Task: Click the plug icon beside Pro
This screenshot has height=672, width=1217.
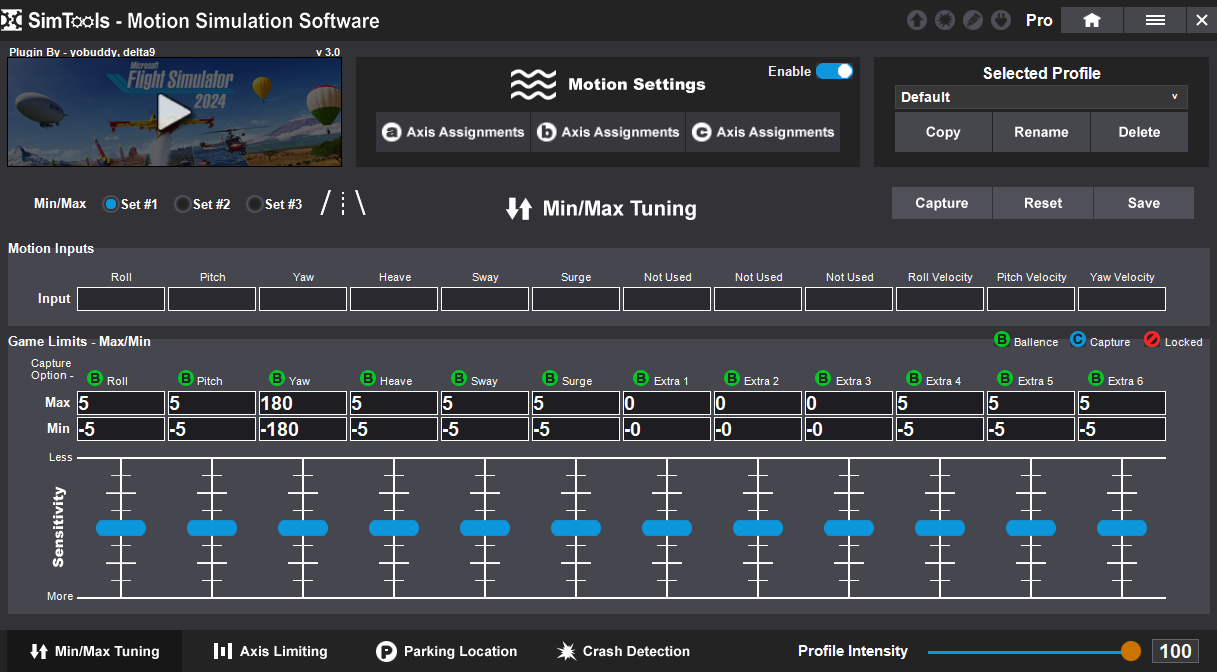Action: click(x=1001, y=20)
